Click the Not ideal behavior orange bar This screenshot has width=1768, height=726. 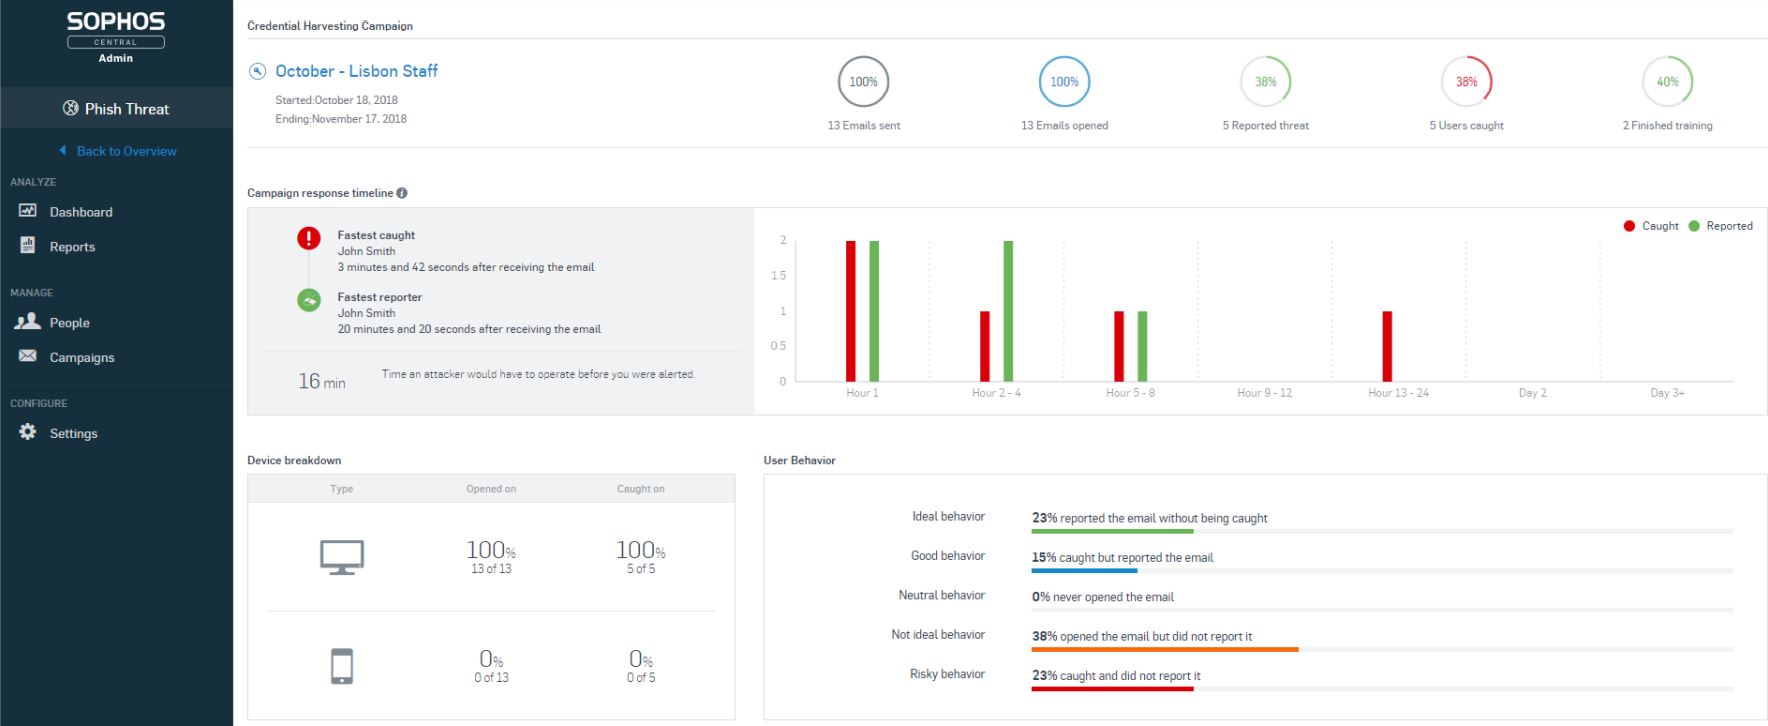click(1165, 650)
